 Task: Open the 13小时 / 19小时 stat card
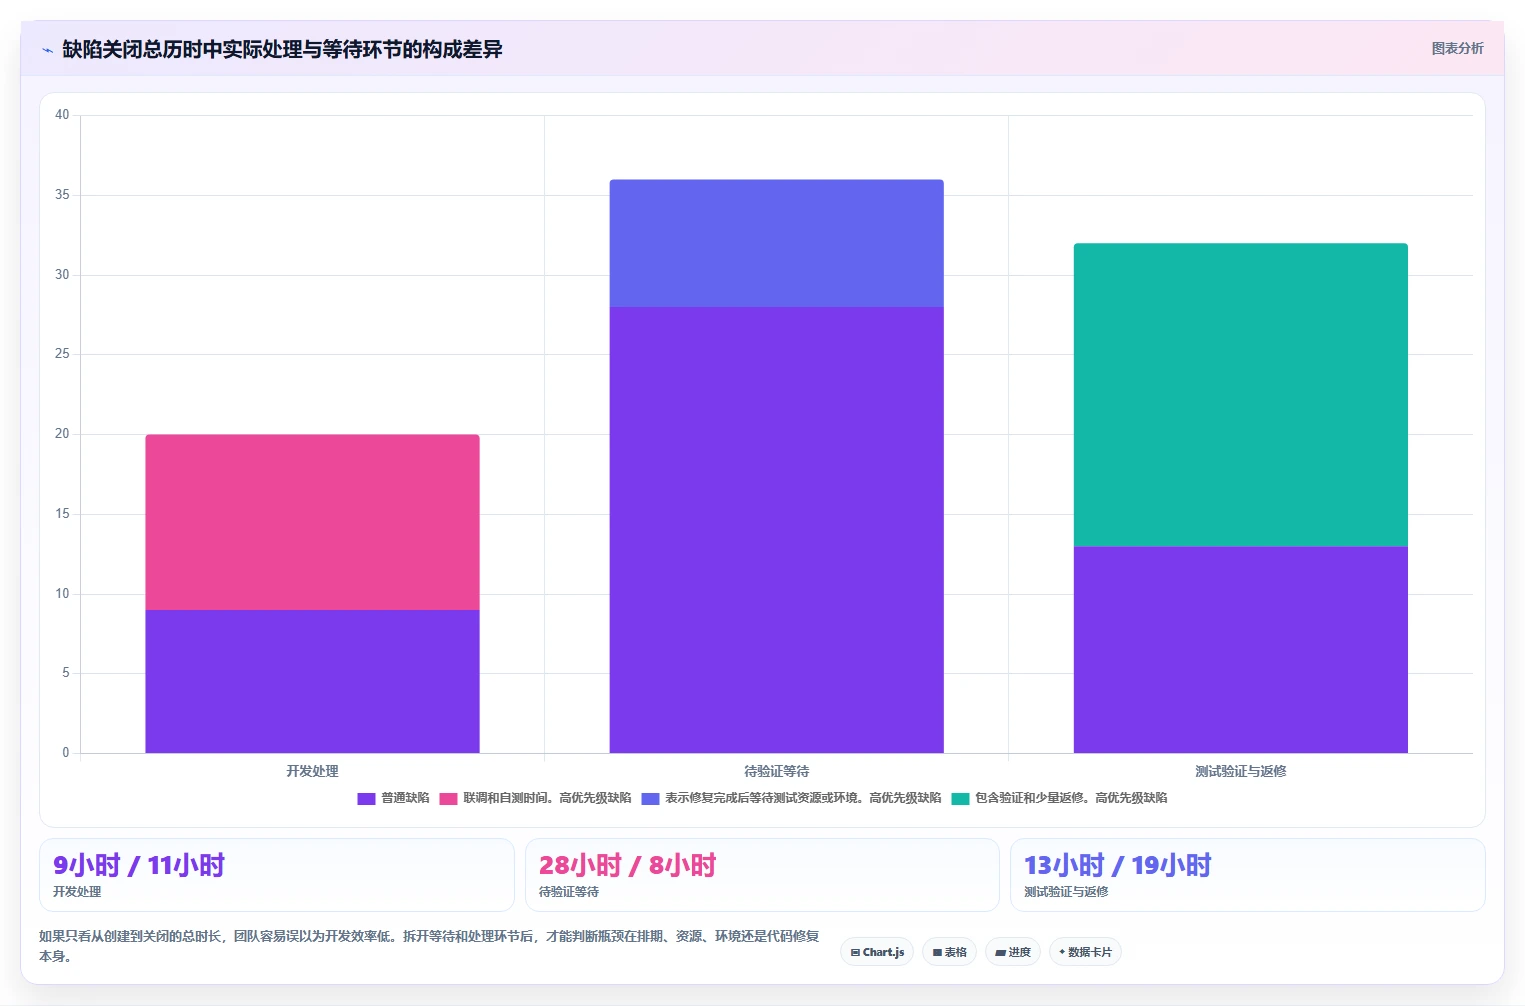1247,875
